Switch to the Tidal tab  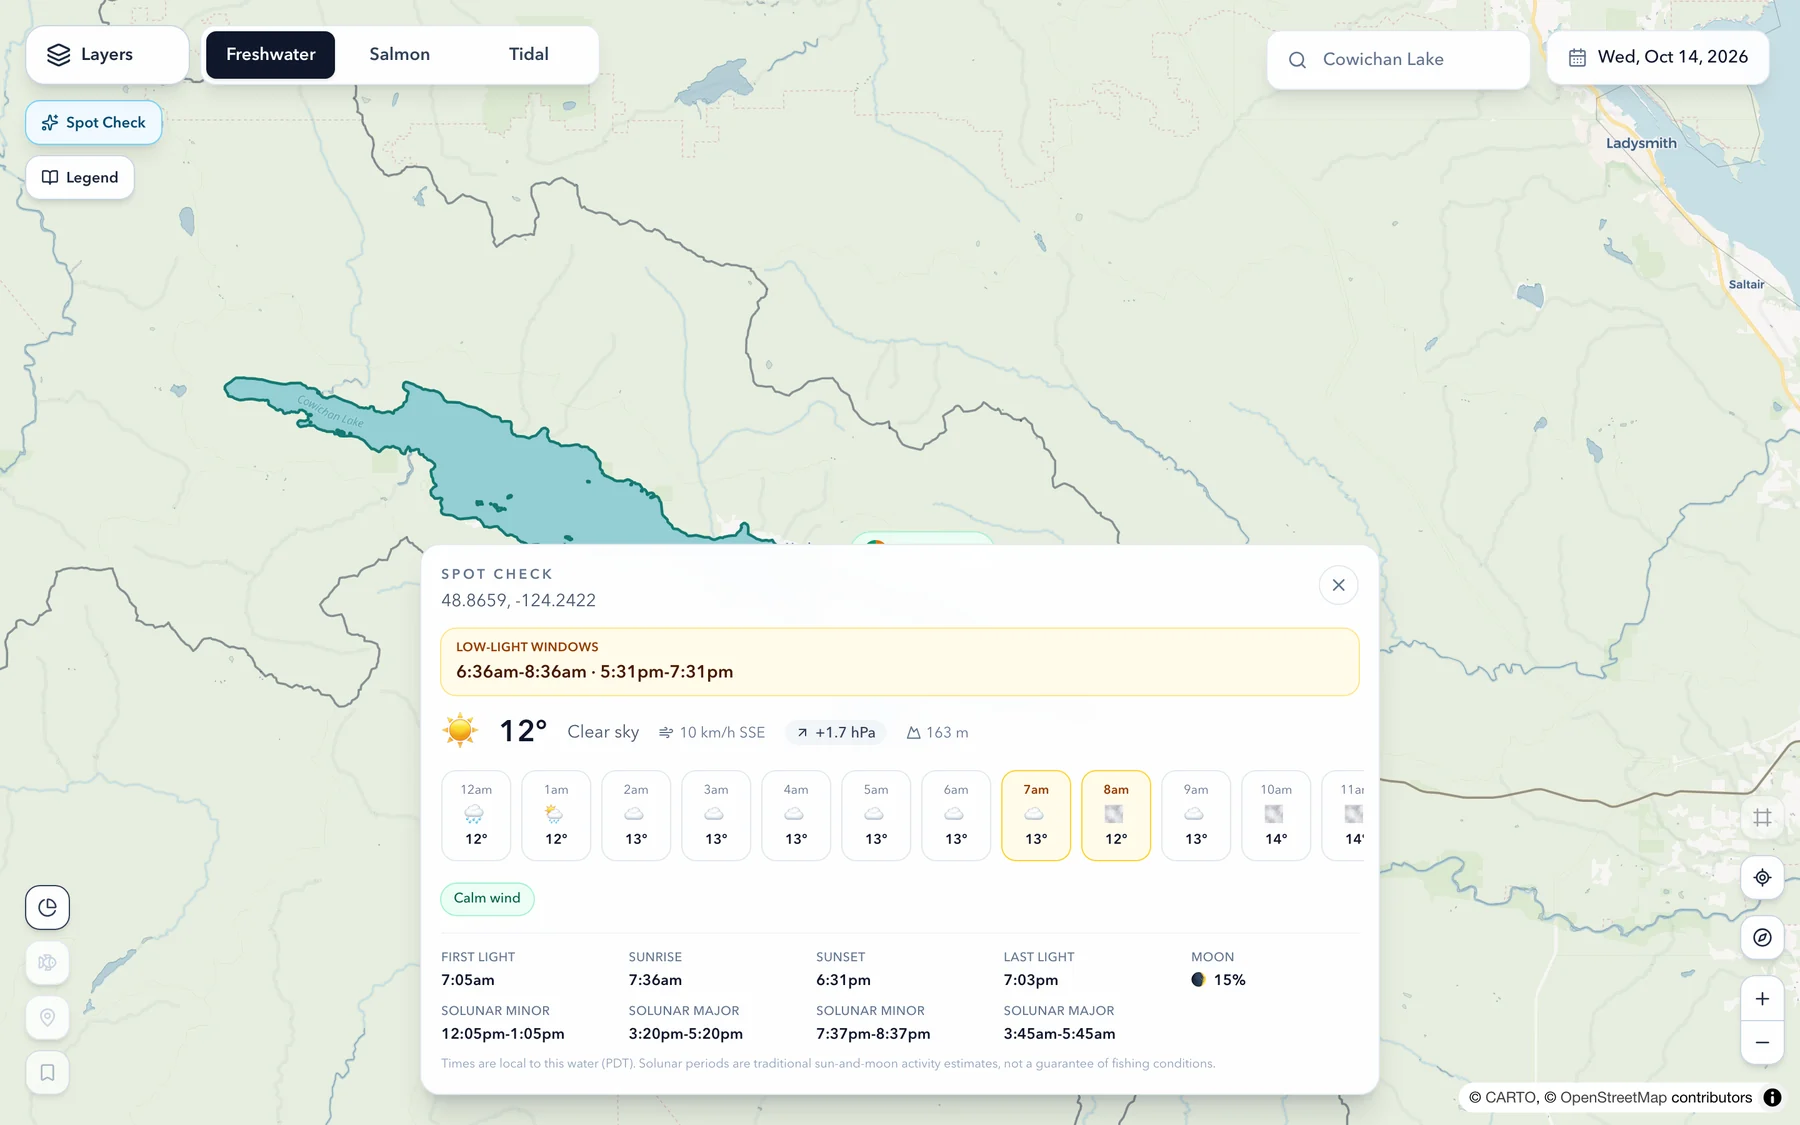[529, 55]
